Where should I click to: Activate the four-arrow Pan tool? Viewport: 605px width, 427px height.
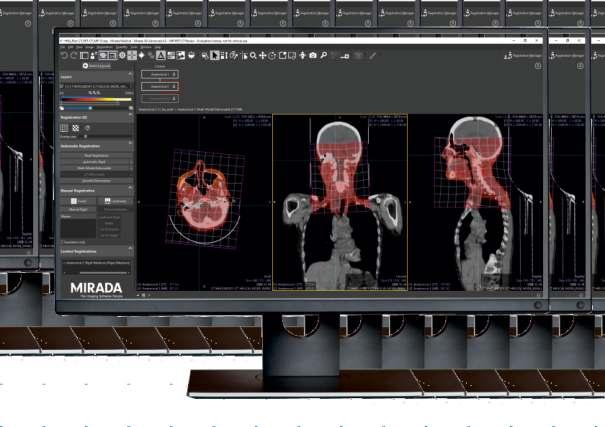(262, 56)
